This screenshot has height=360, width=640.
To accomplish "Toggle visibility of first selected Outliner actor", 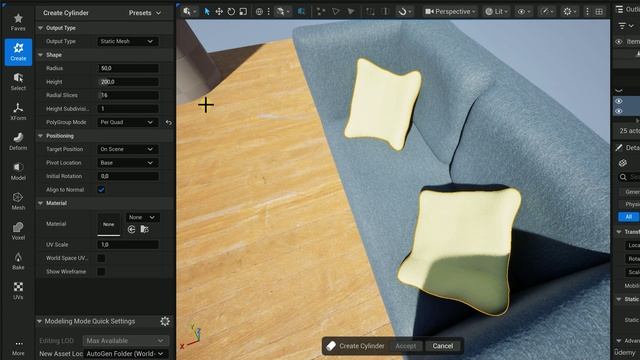I will [619, 101].
